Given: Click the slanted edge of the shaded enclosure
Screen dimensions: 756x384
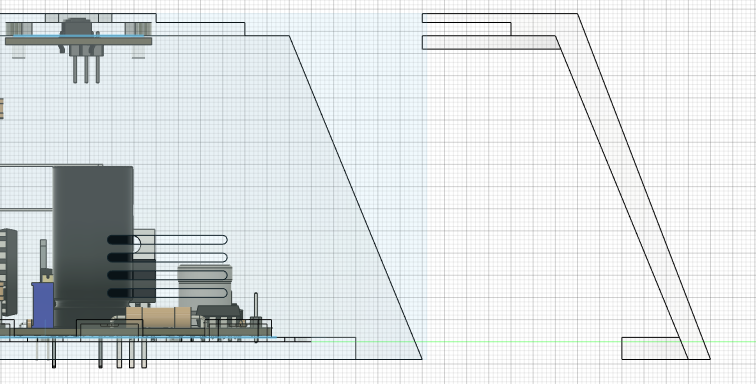Looking at the screenshot, I should [x=355, y=197].
